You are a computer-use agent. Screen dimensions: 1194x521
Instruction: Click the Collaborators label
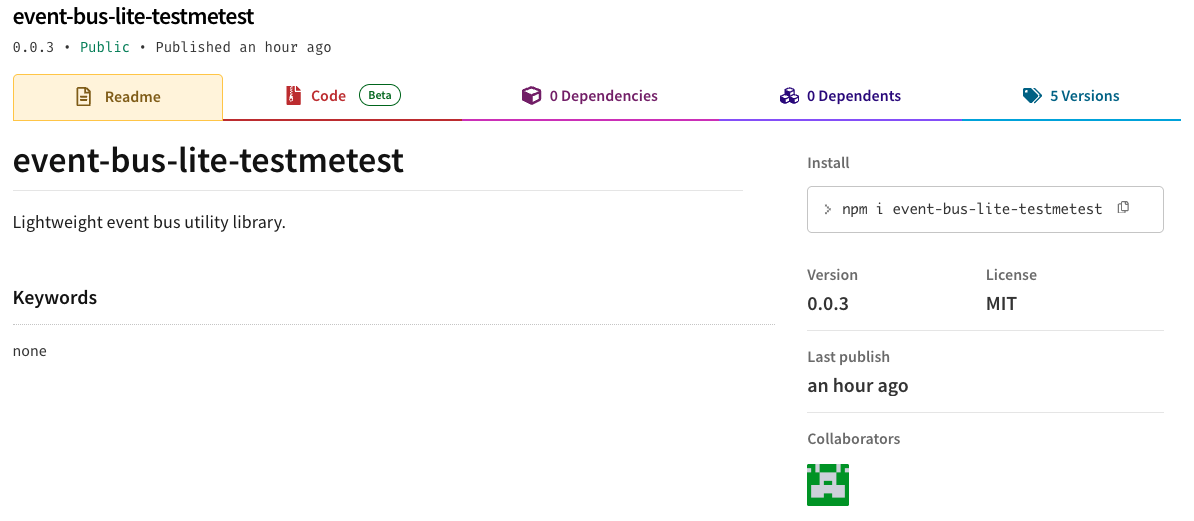tap(854, 439)
